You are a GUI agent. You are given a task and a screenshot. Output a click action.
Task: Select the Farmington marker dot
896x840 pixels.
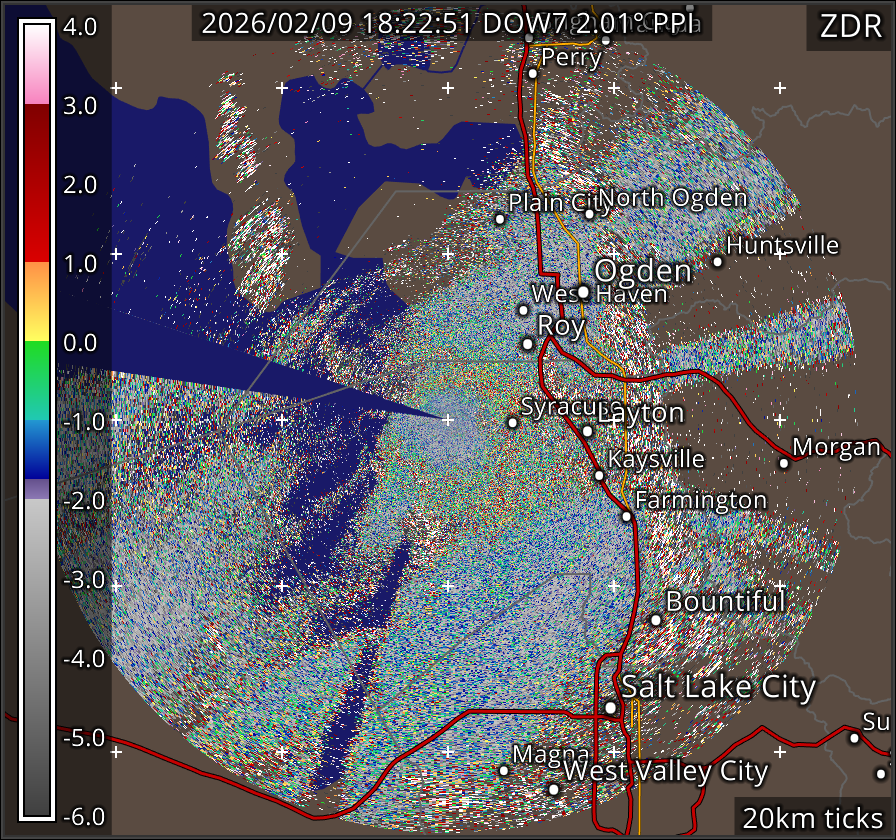click(x=626, y=516)
